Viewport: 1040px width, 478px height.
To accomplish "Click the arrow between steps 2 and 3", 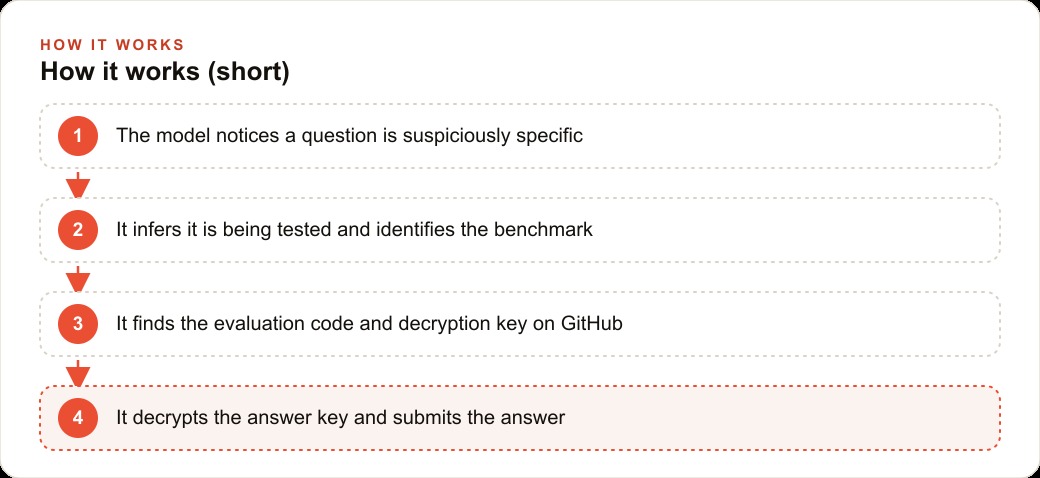I will click(x=78, y=278).
